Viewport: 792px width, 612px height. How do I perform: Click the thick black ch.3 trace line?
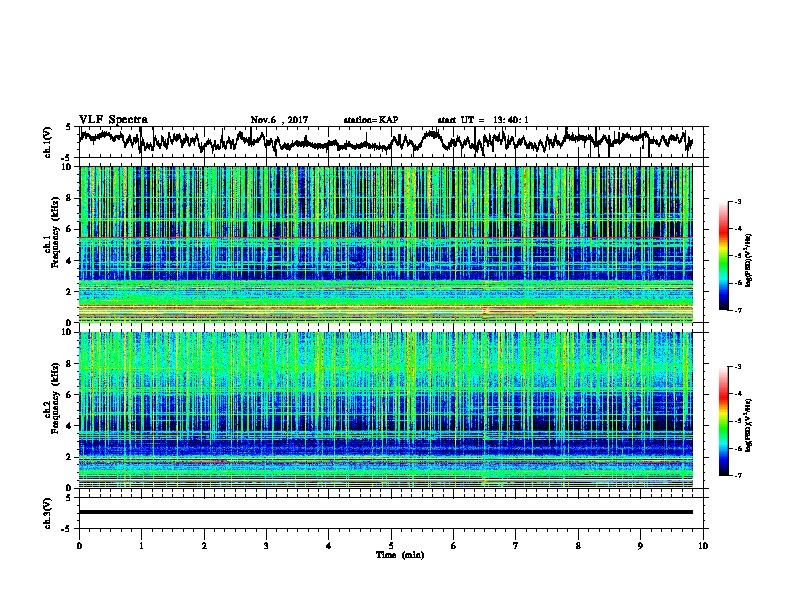tap(386, 512)
